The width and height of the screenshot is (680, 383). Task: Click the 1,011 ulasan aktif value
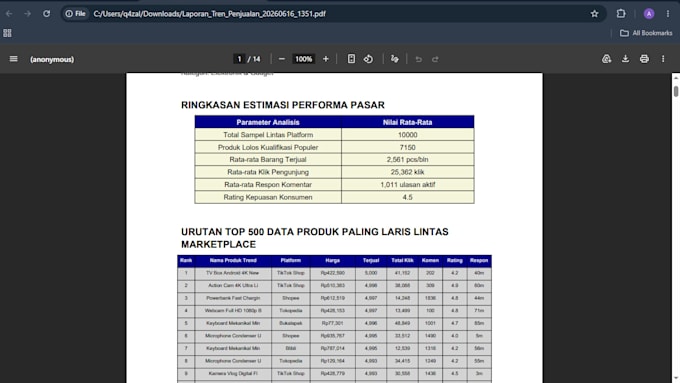(x=408, y=185)
